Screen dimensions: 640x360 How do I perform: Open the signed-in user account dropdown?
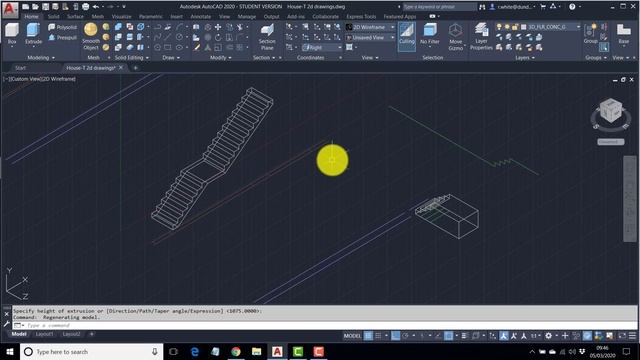pos(513,7)
